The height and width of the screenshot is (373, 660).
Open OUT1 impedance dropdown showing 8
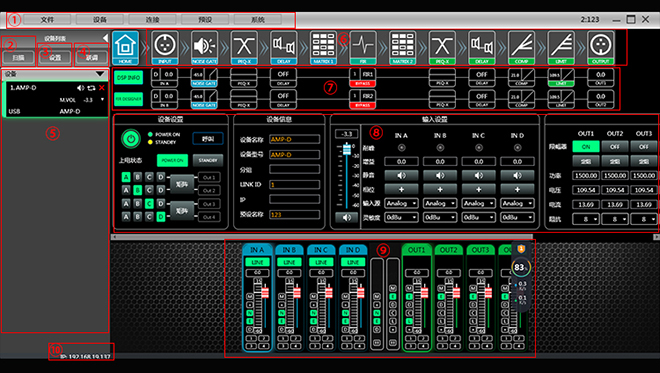[x=585, y=219]
